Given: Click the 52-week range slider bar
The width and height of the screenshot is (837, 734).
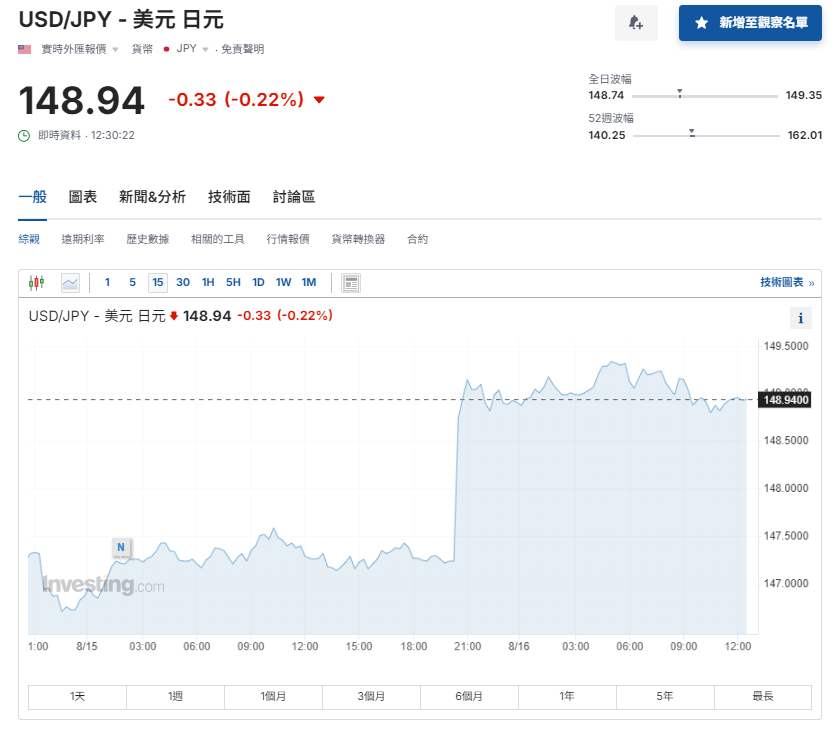Looking at the screenshot, I should coord(705,135).
